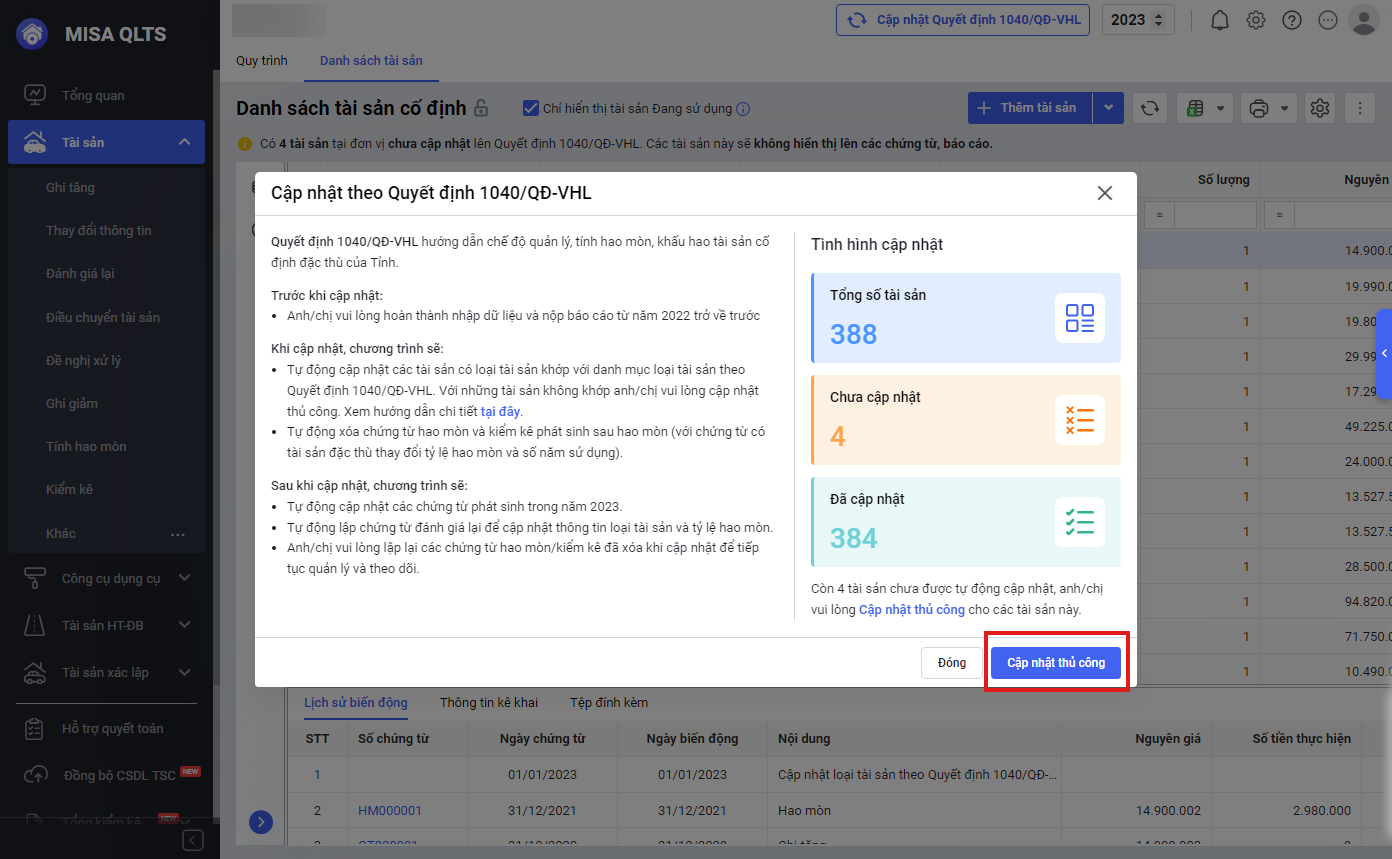
Task: Click the refresh icon beside Thêm tài sản
Action: [x=1150, y=108]
